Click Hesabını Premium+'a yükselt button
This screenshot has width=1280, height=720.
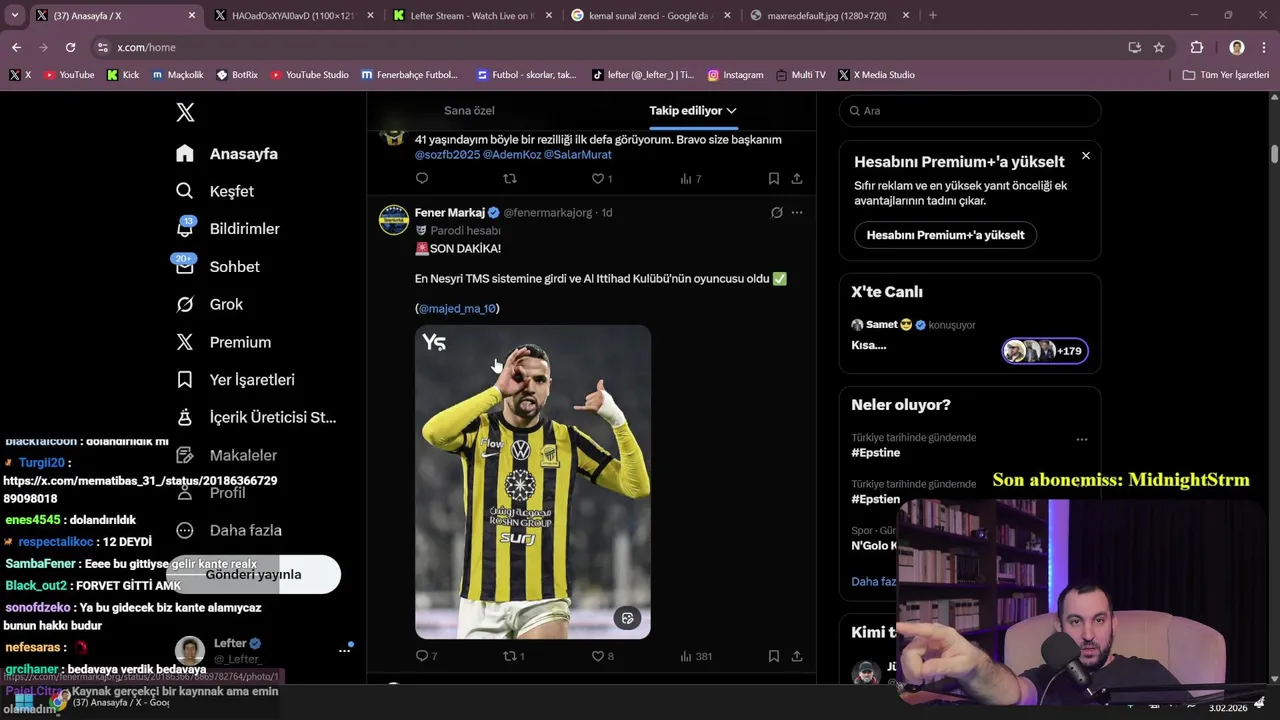(945, 235)
